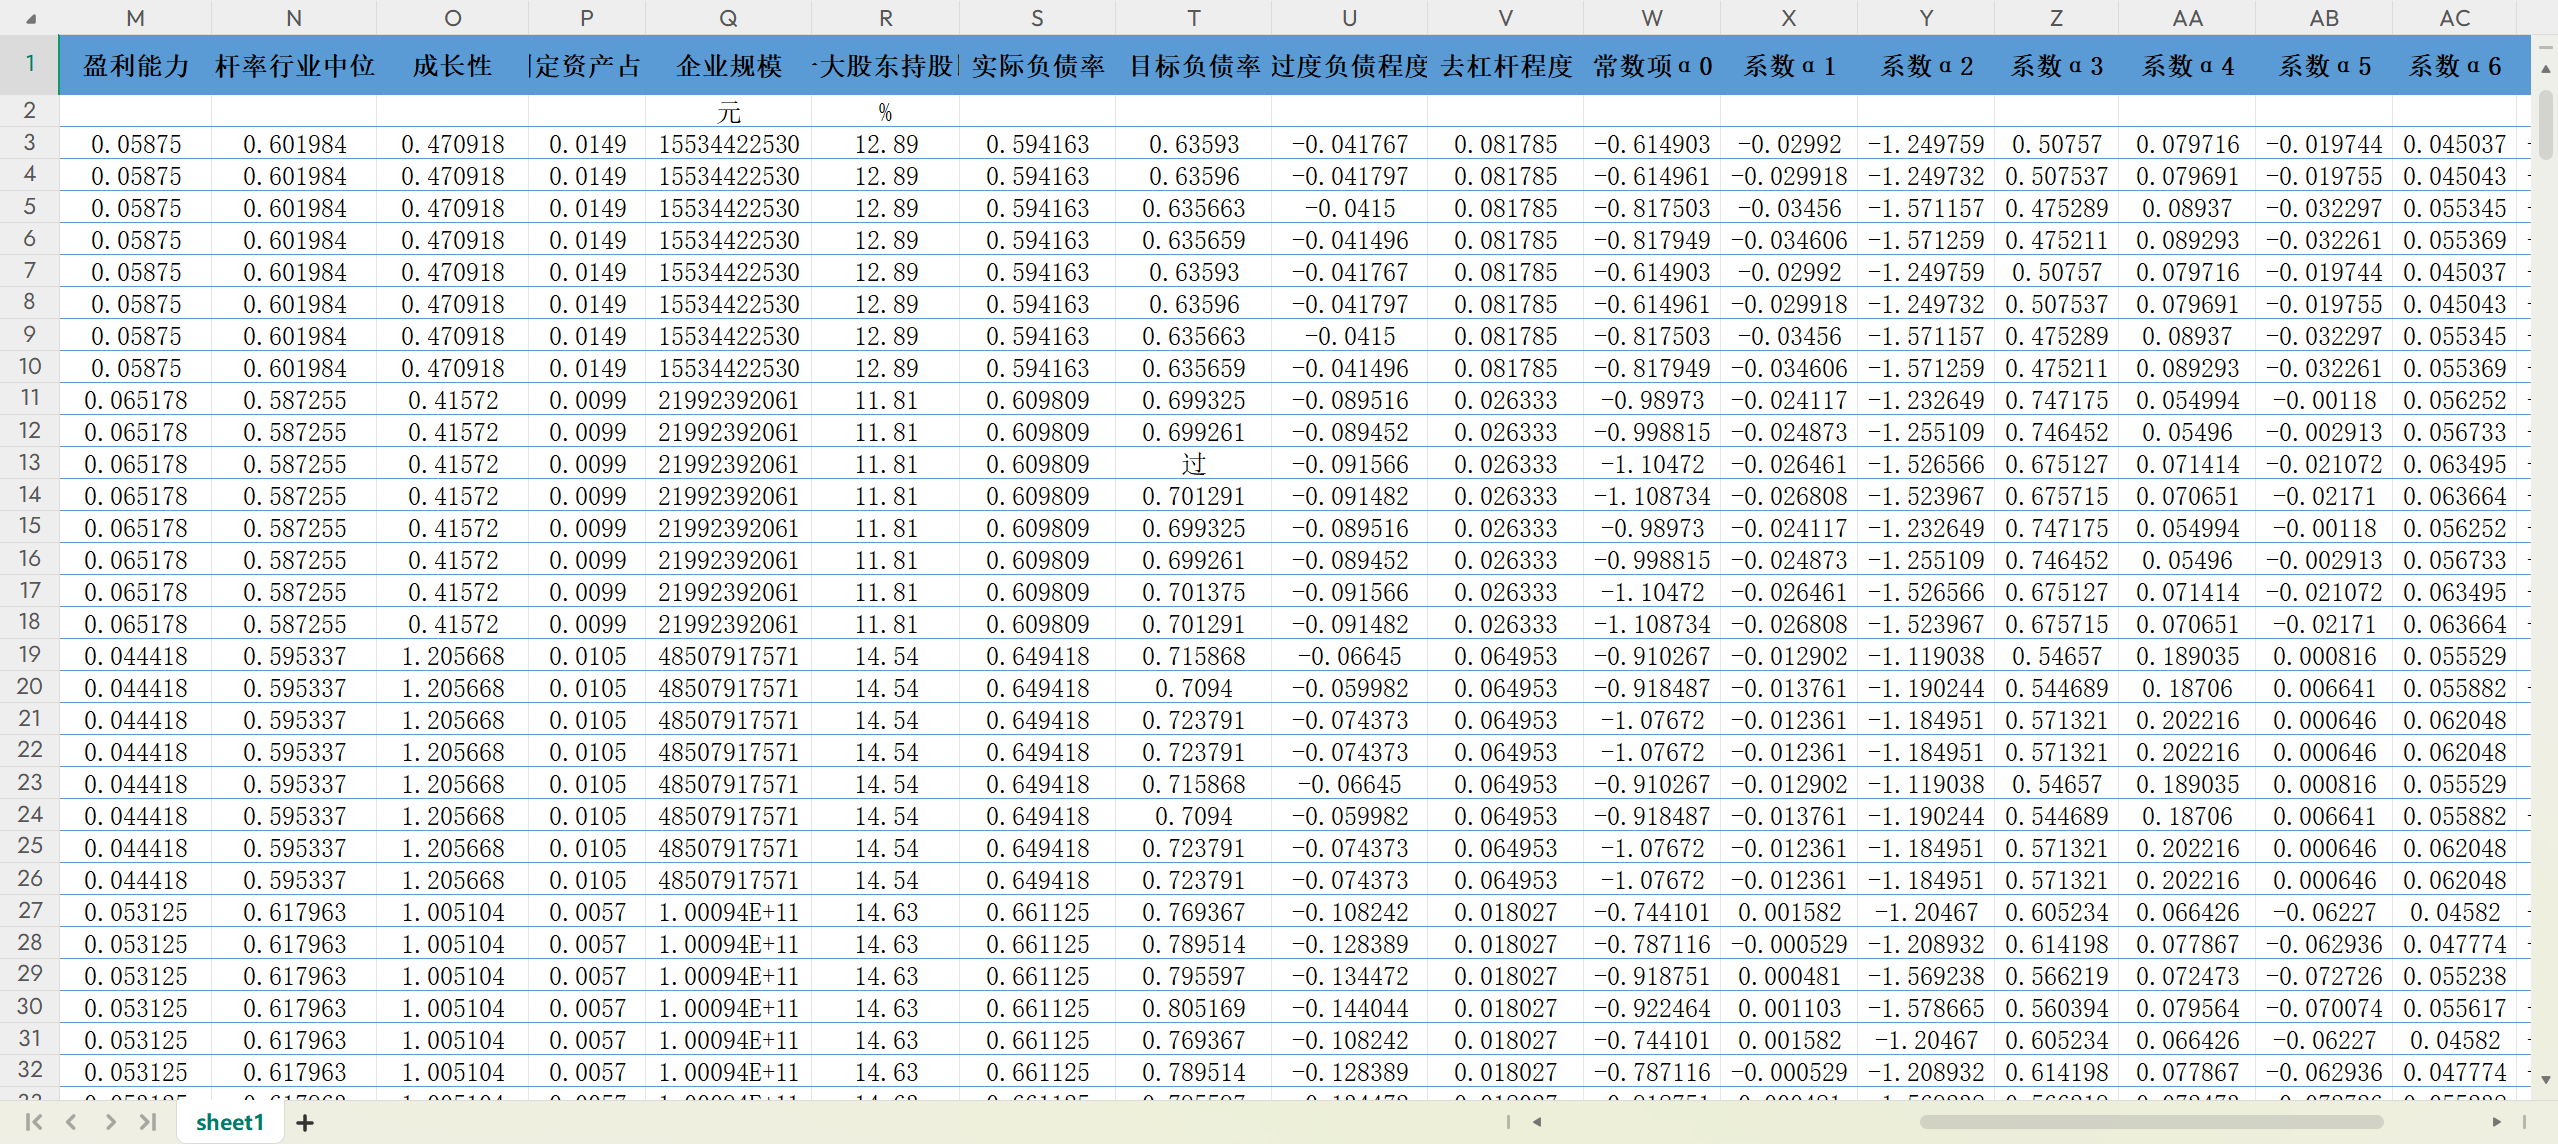Click the horizontal scrollbar thumb

[2150, 1122]
